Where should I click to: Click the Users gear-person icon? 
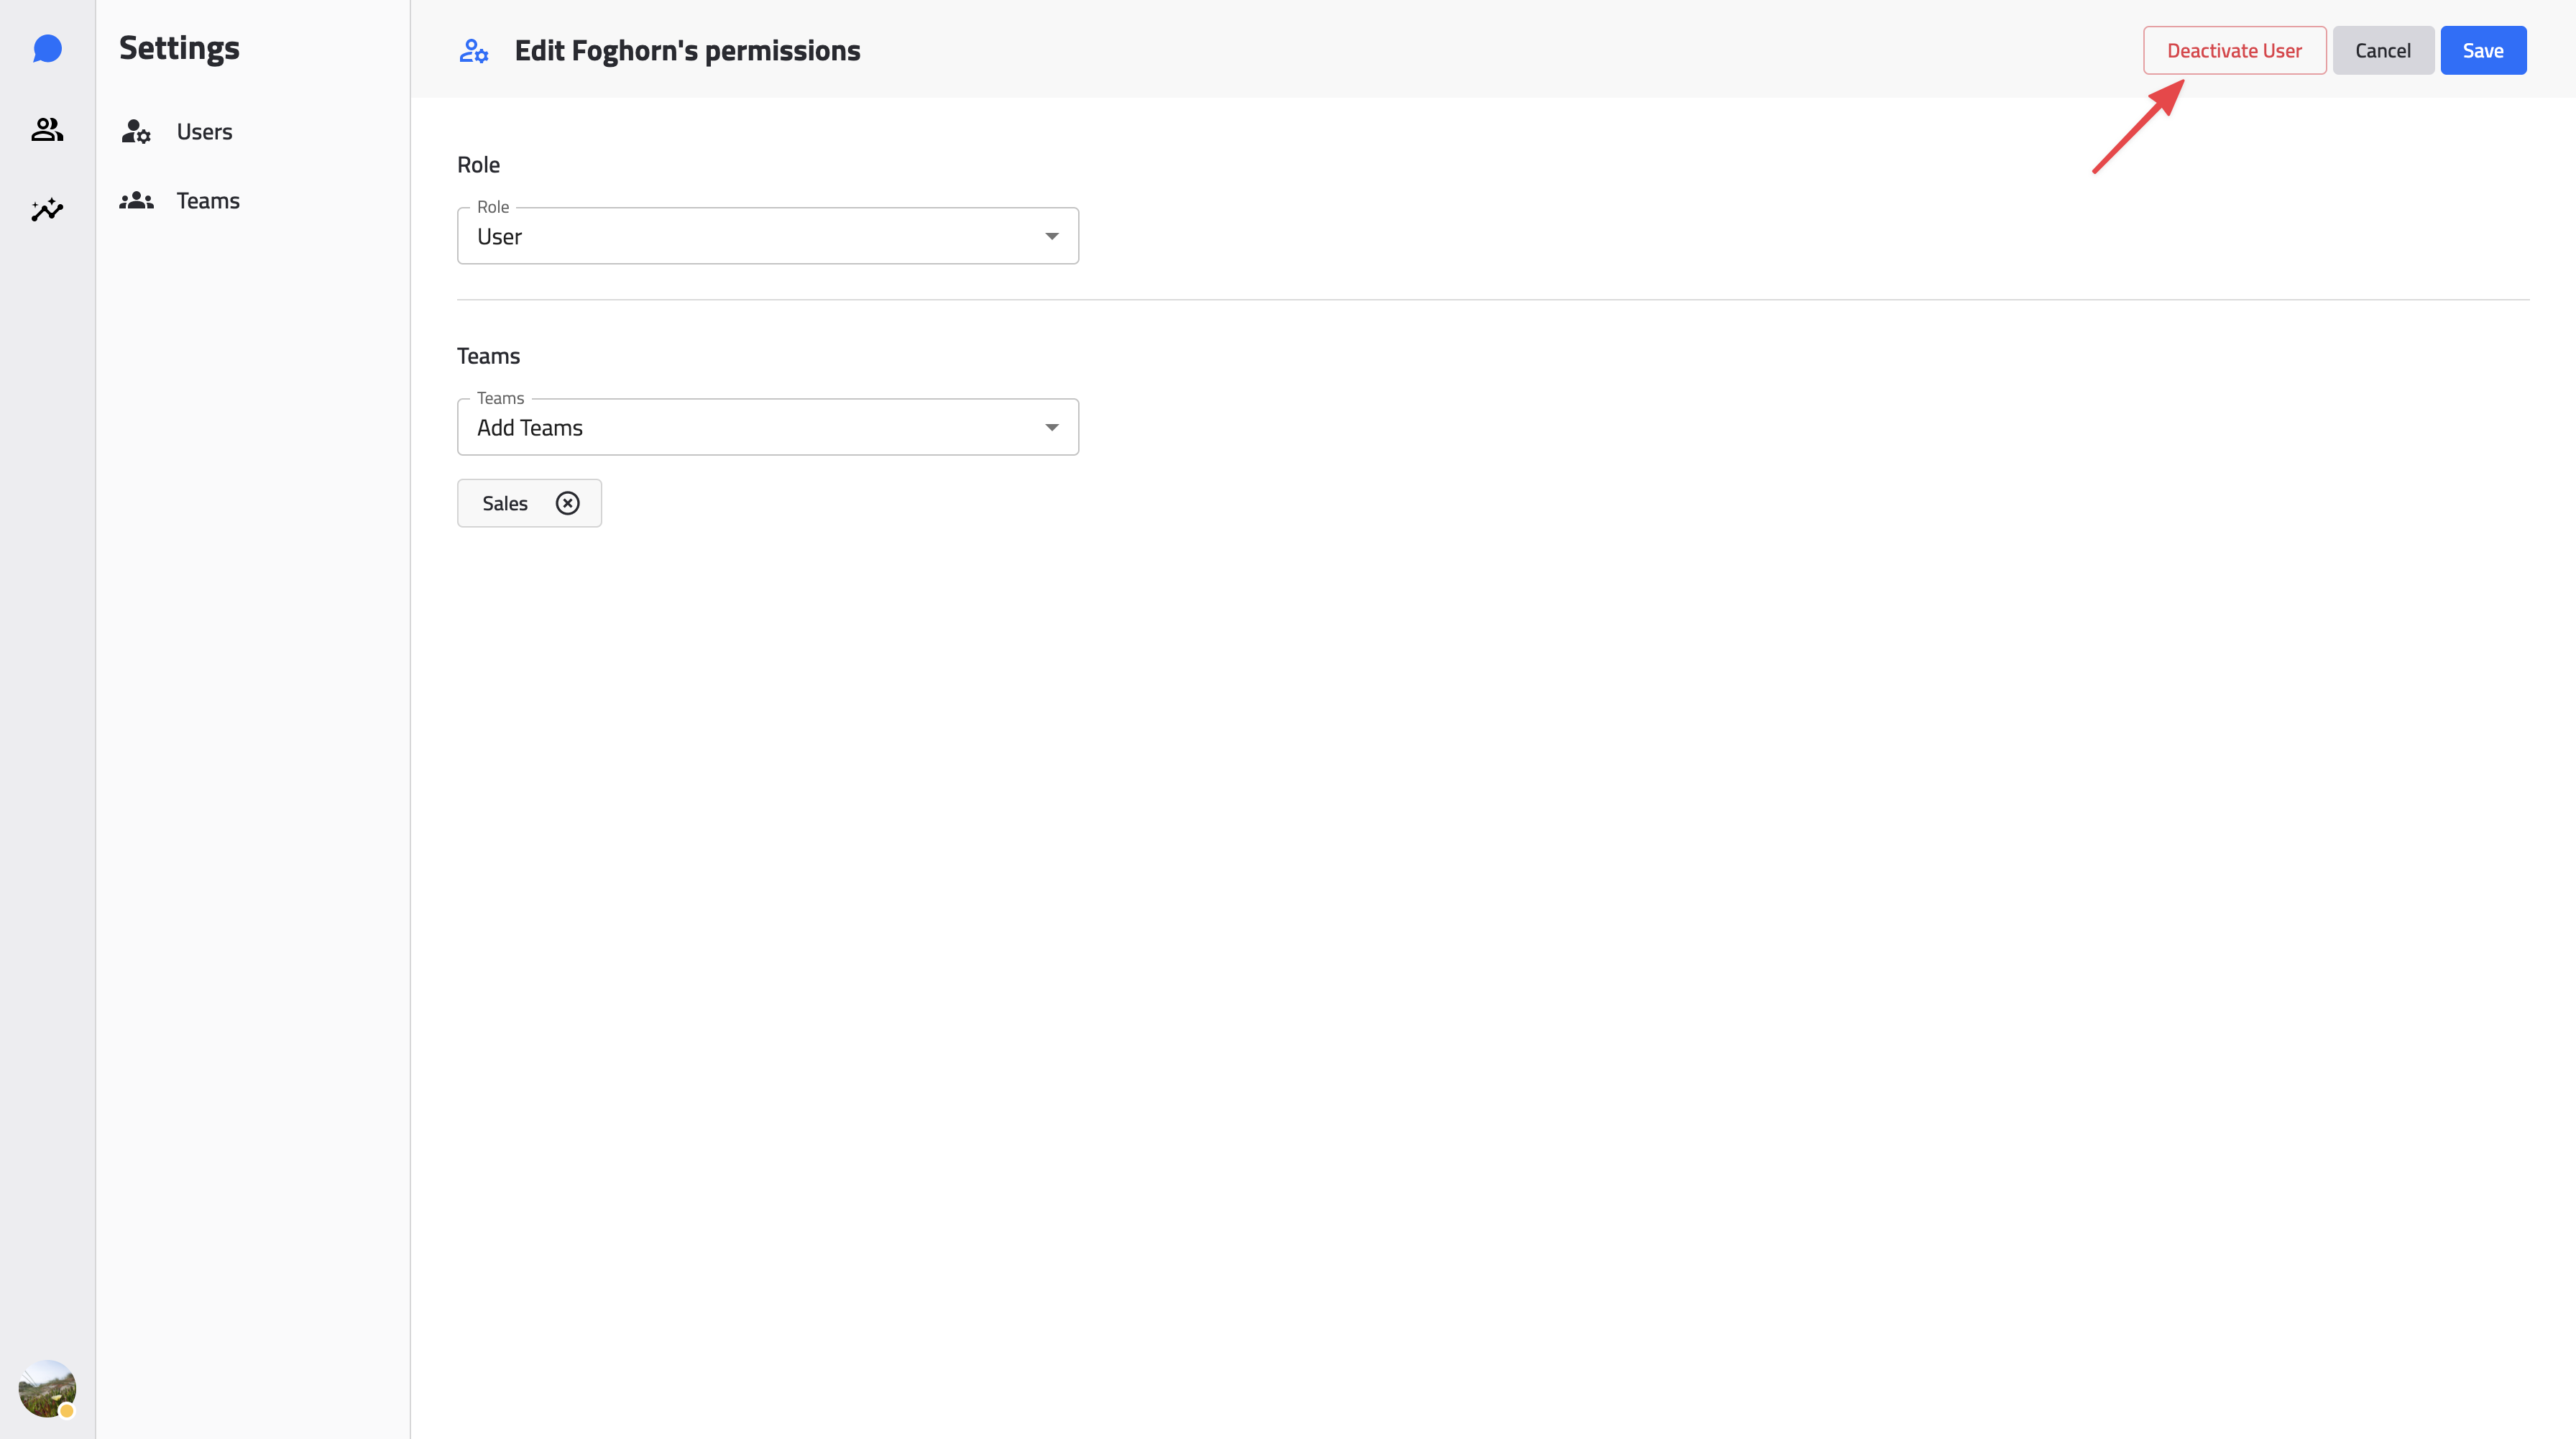(x=136, y=131)
